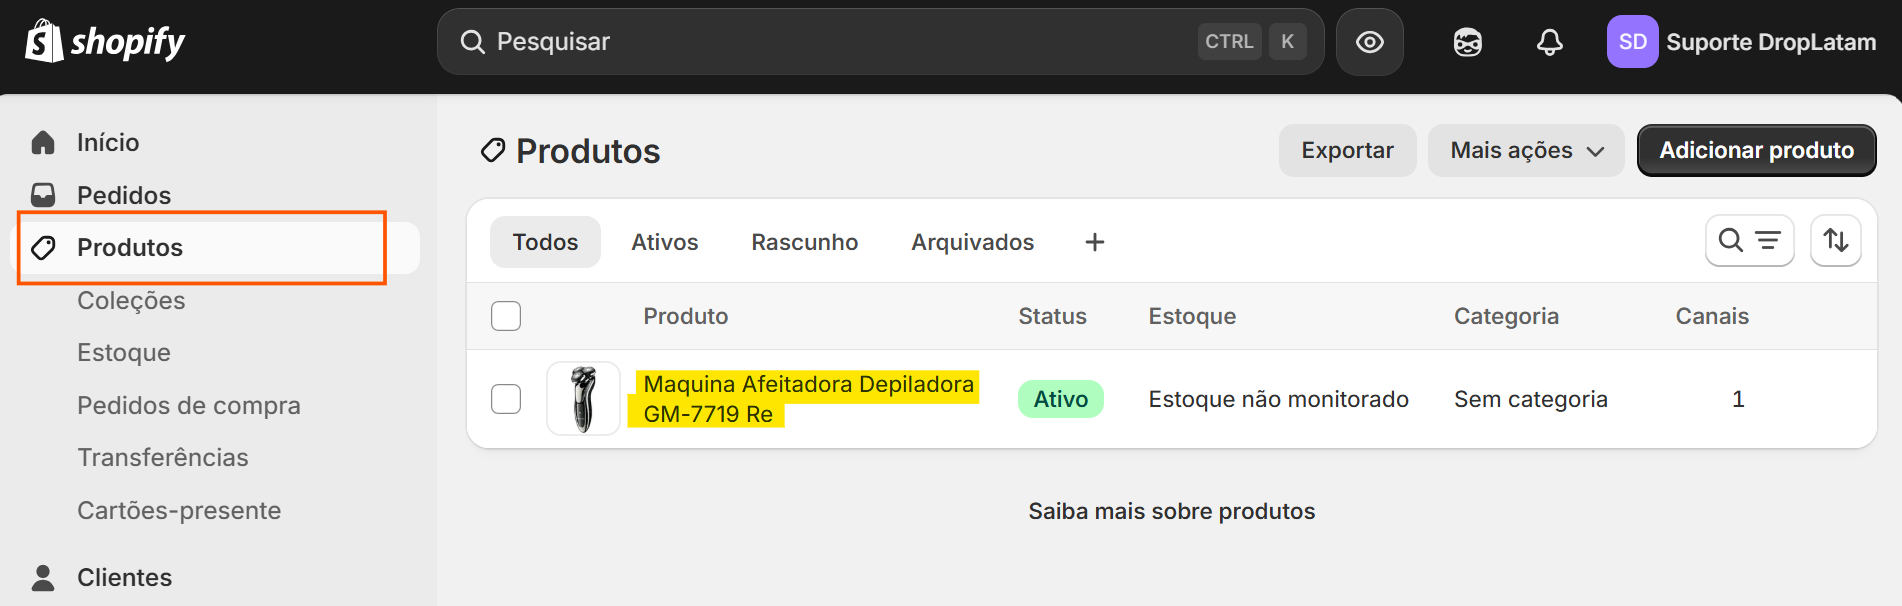Open Pedidos in the sidebar

coord(123,195)
